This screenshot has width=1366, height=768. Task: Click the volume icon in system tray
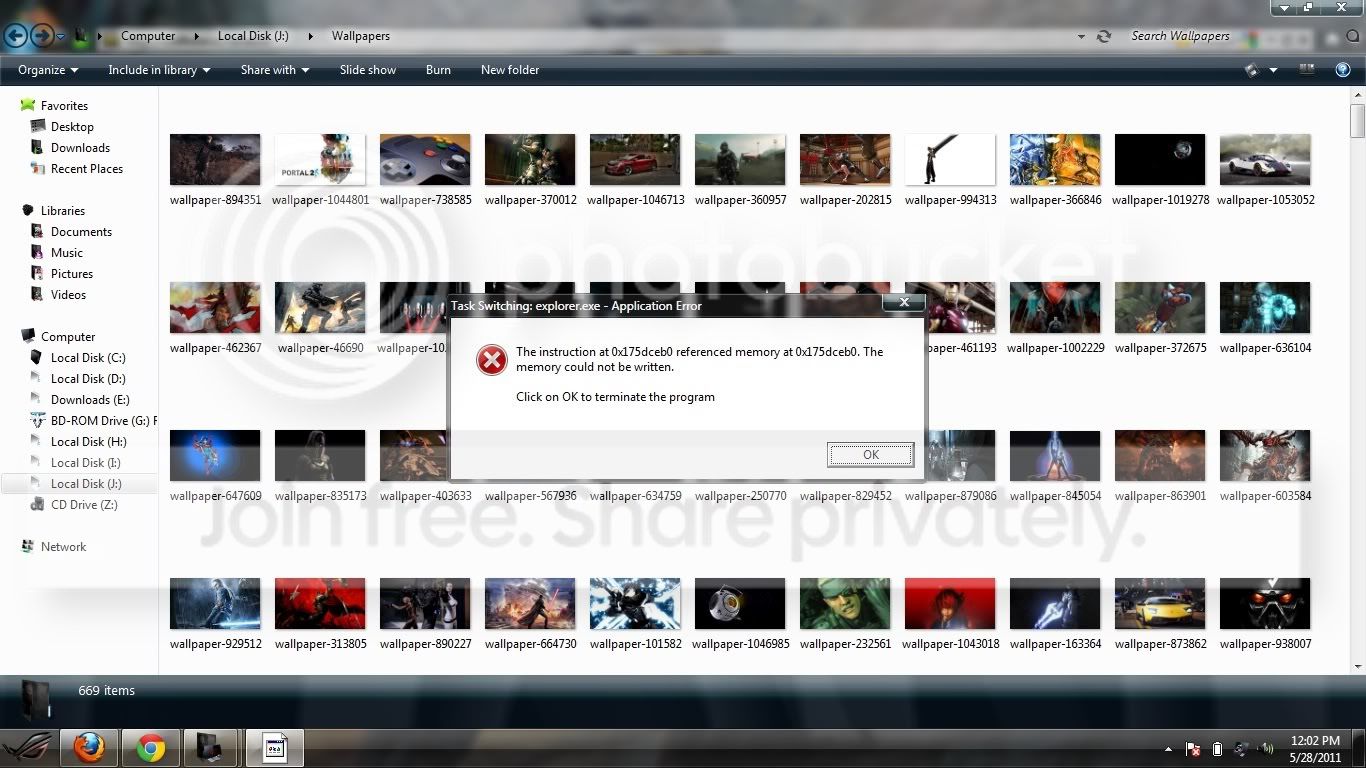tap(1267, 748)
